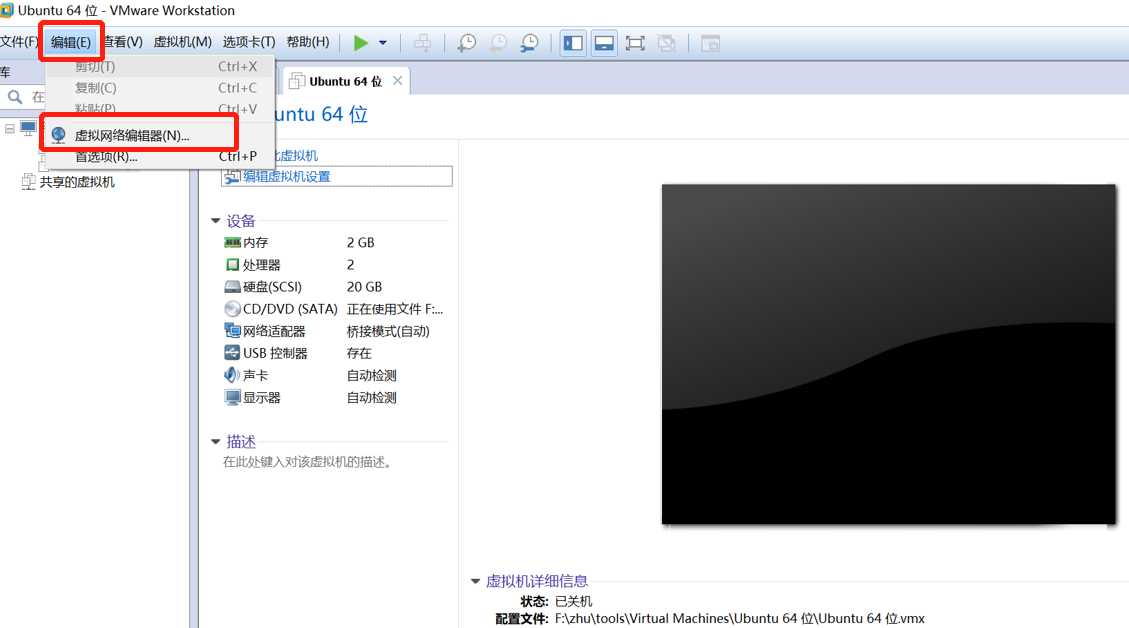
Task: Click the shared VMs icon in library
Action: pyautogui.click(x=28, y=181)
